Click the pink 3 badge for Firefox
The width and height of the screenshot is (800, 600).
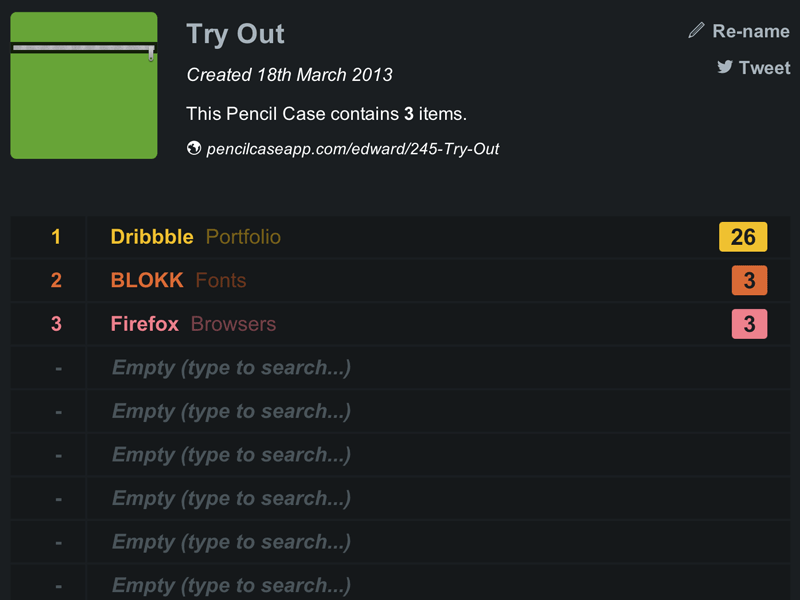(x=749, y=324)
